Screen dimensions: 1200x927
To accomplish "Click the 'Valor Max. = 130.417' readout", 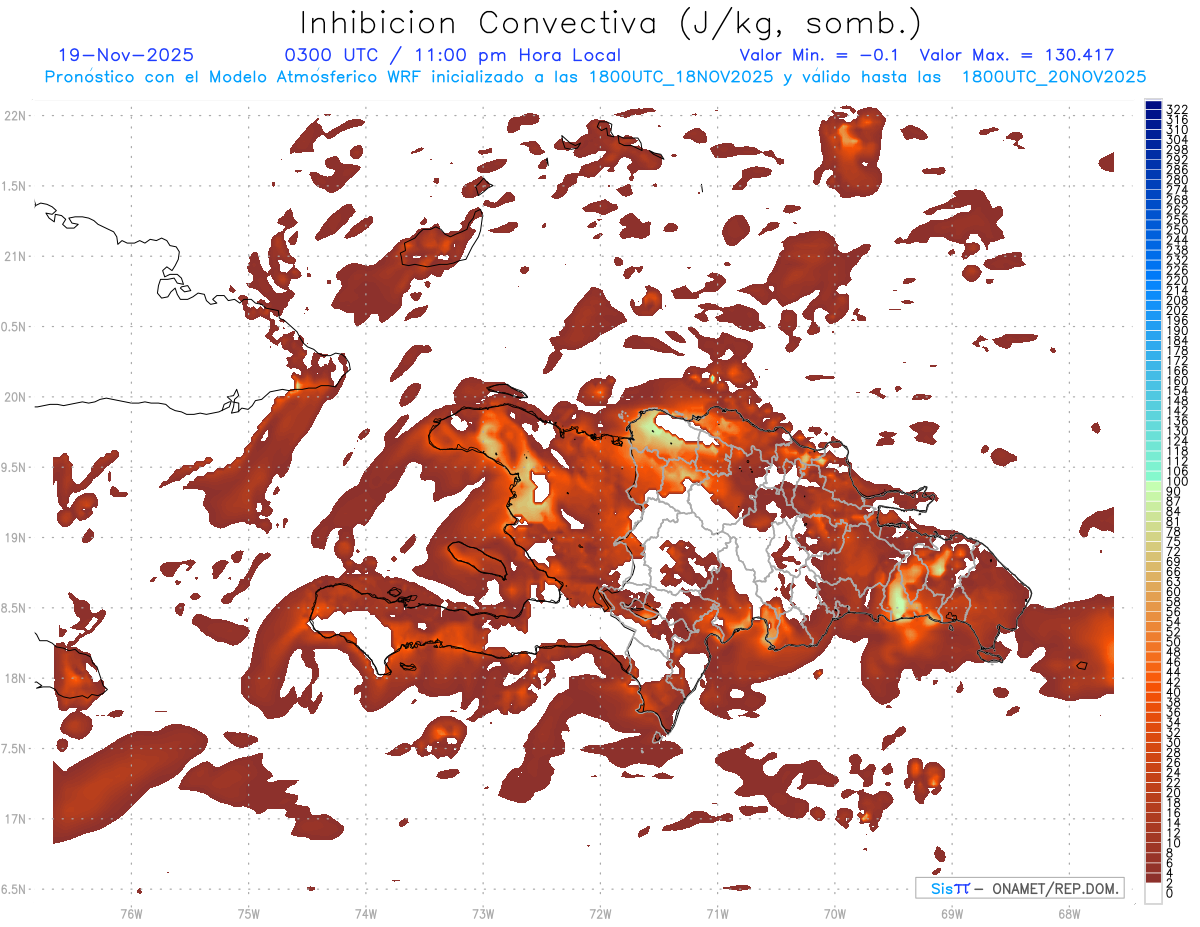I will [x=1017, y=55].
